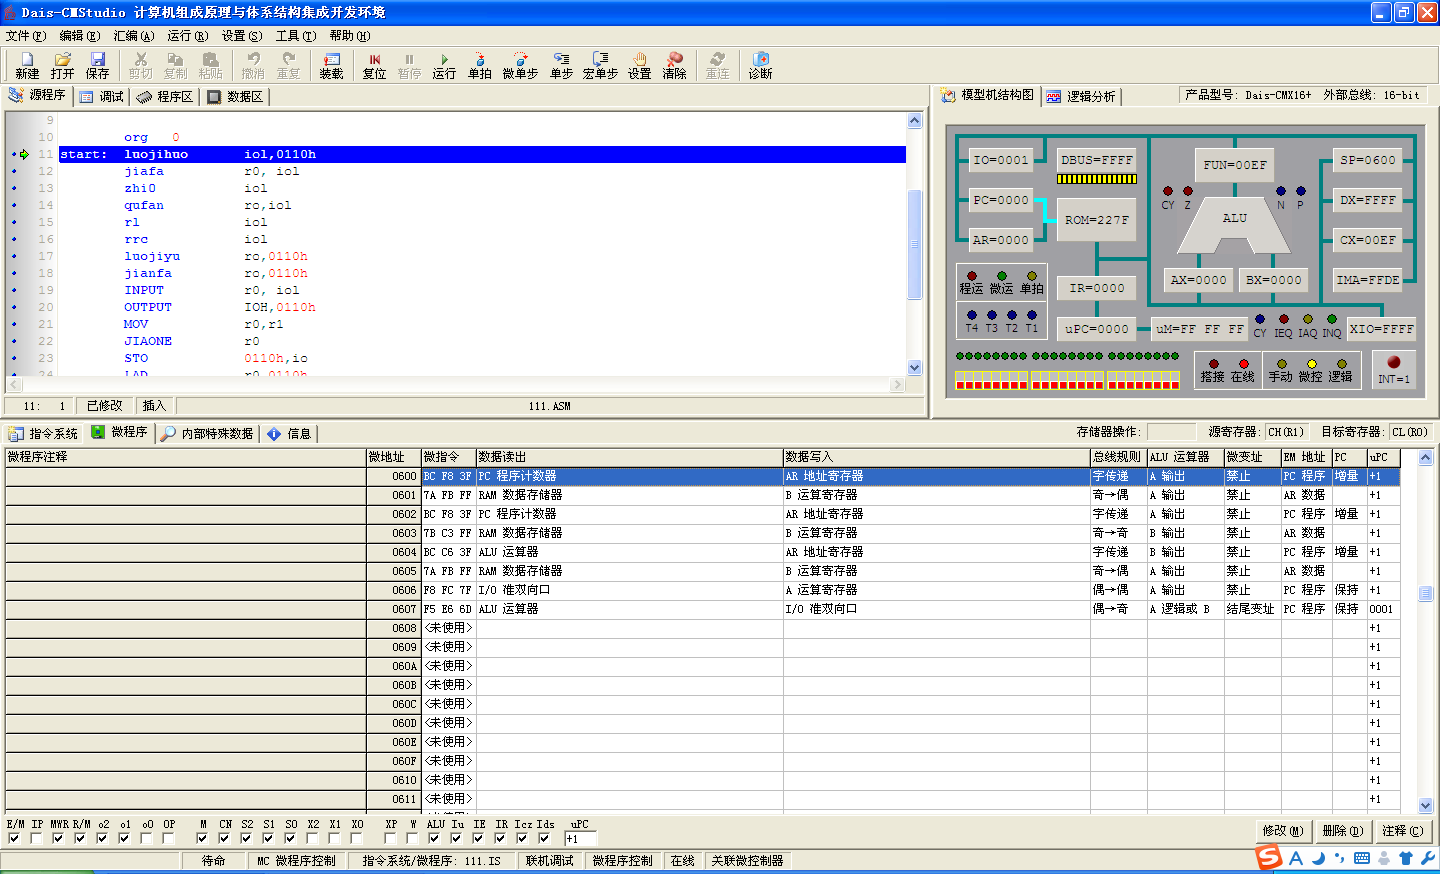The height and width of the screenshot is (874, 1440).
Task: Click the 清除 (Clear) toolbar icon
Action: [x=675, y=66]
